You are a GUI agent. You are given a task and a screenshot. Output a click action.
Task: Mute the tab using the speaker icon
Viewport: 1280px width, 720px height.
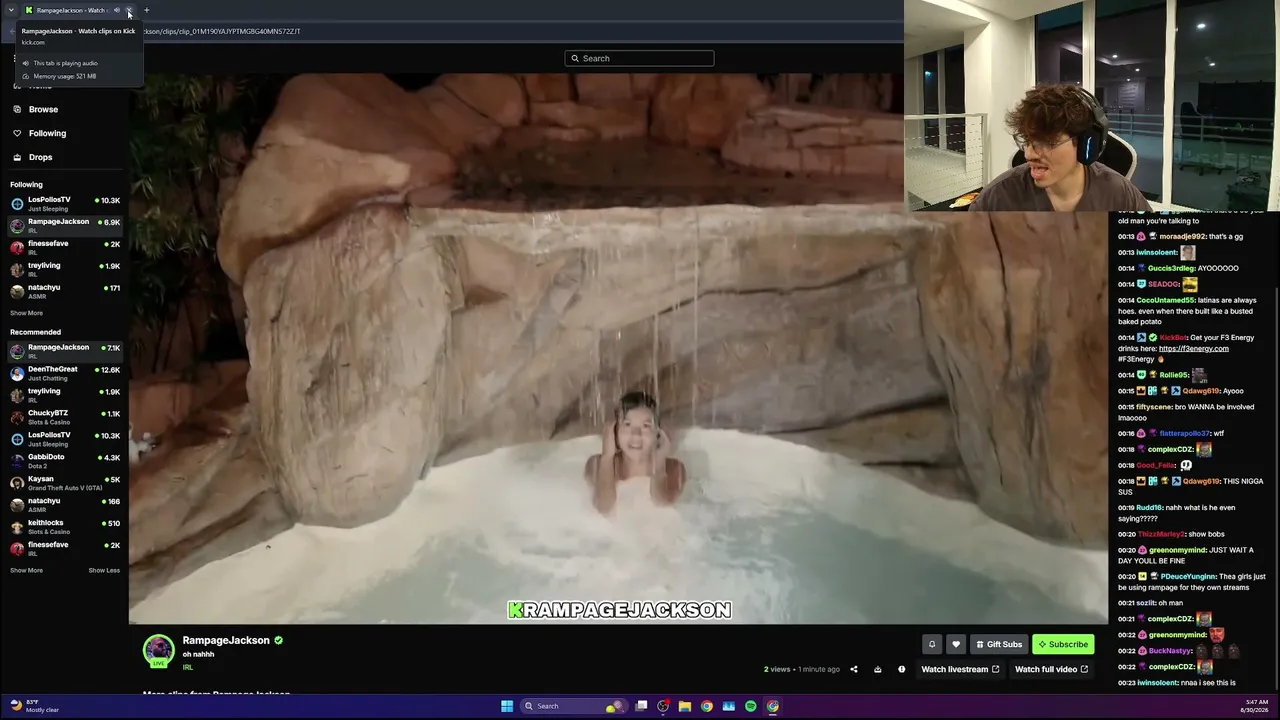[x=117, y=10]
